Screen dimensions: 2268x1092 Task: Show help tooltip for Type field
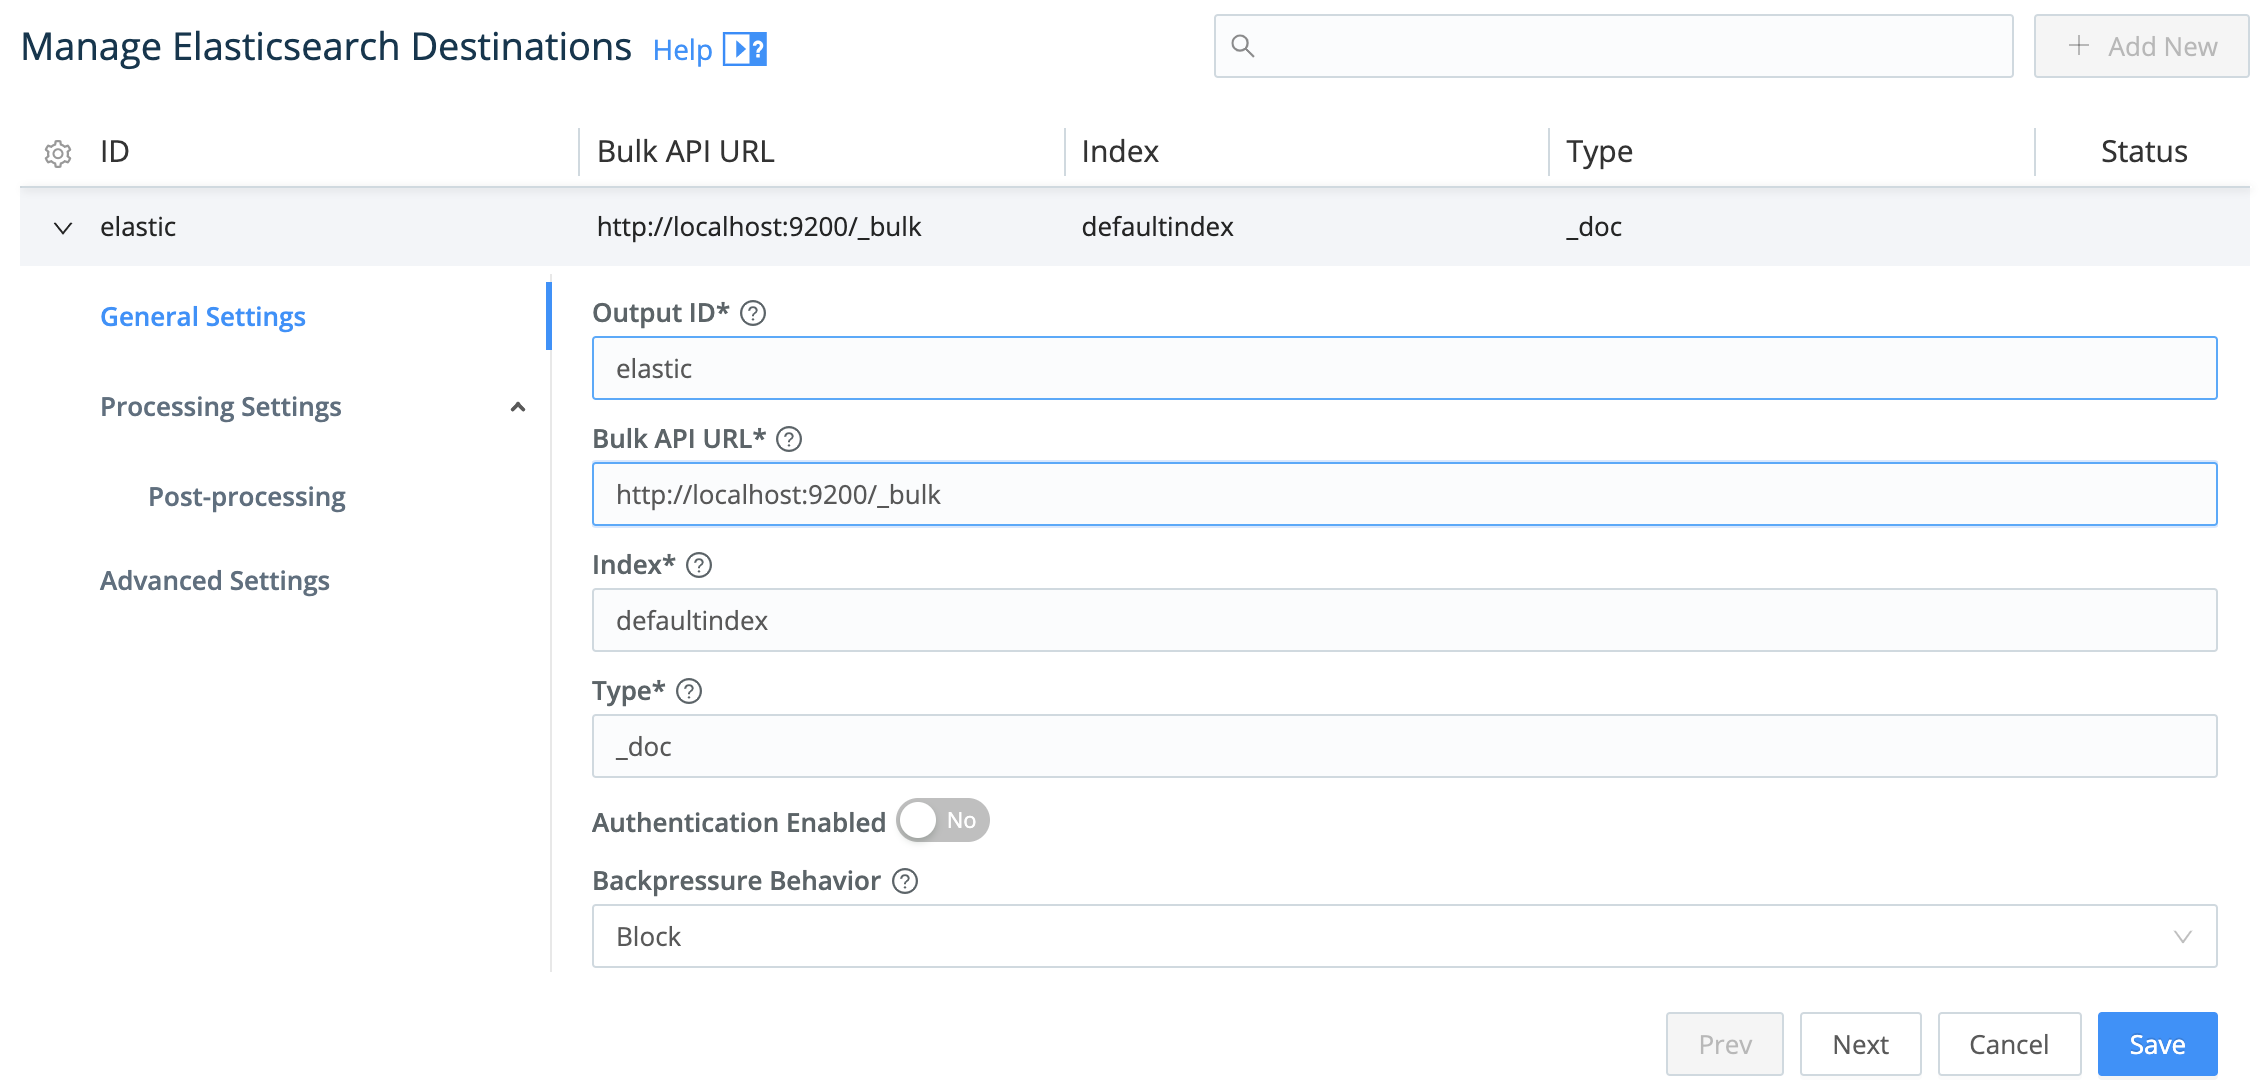pyautogui.click(x=689, y=691)
